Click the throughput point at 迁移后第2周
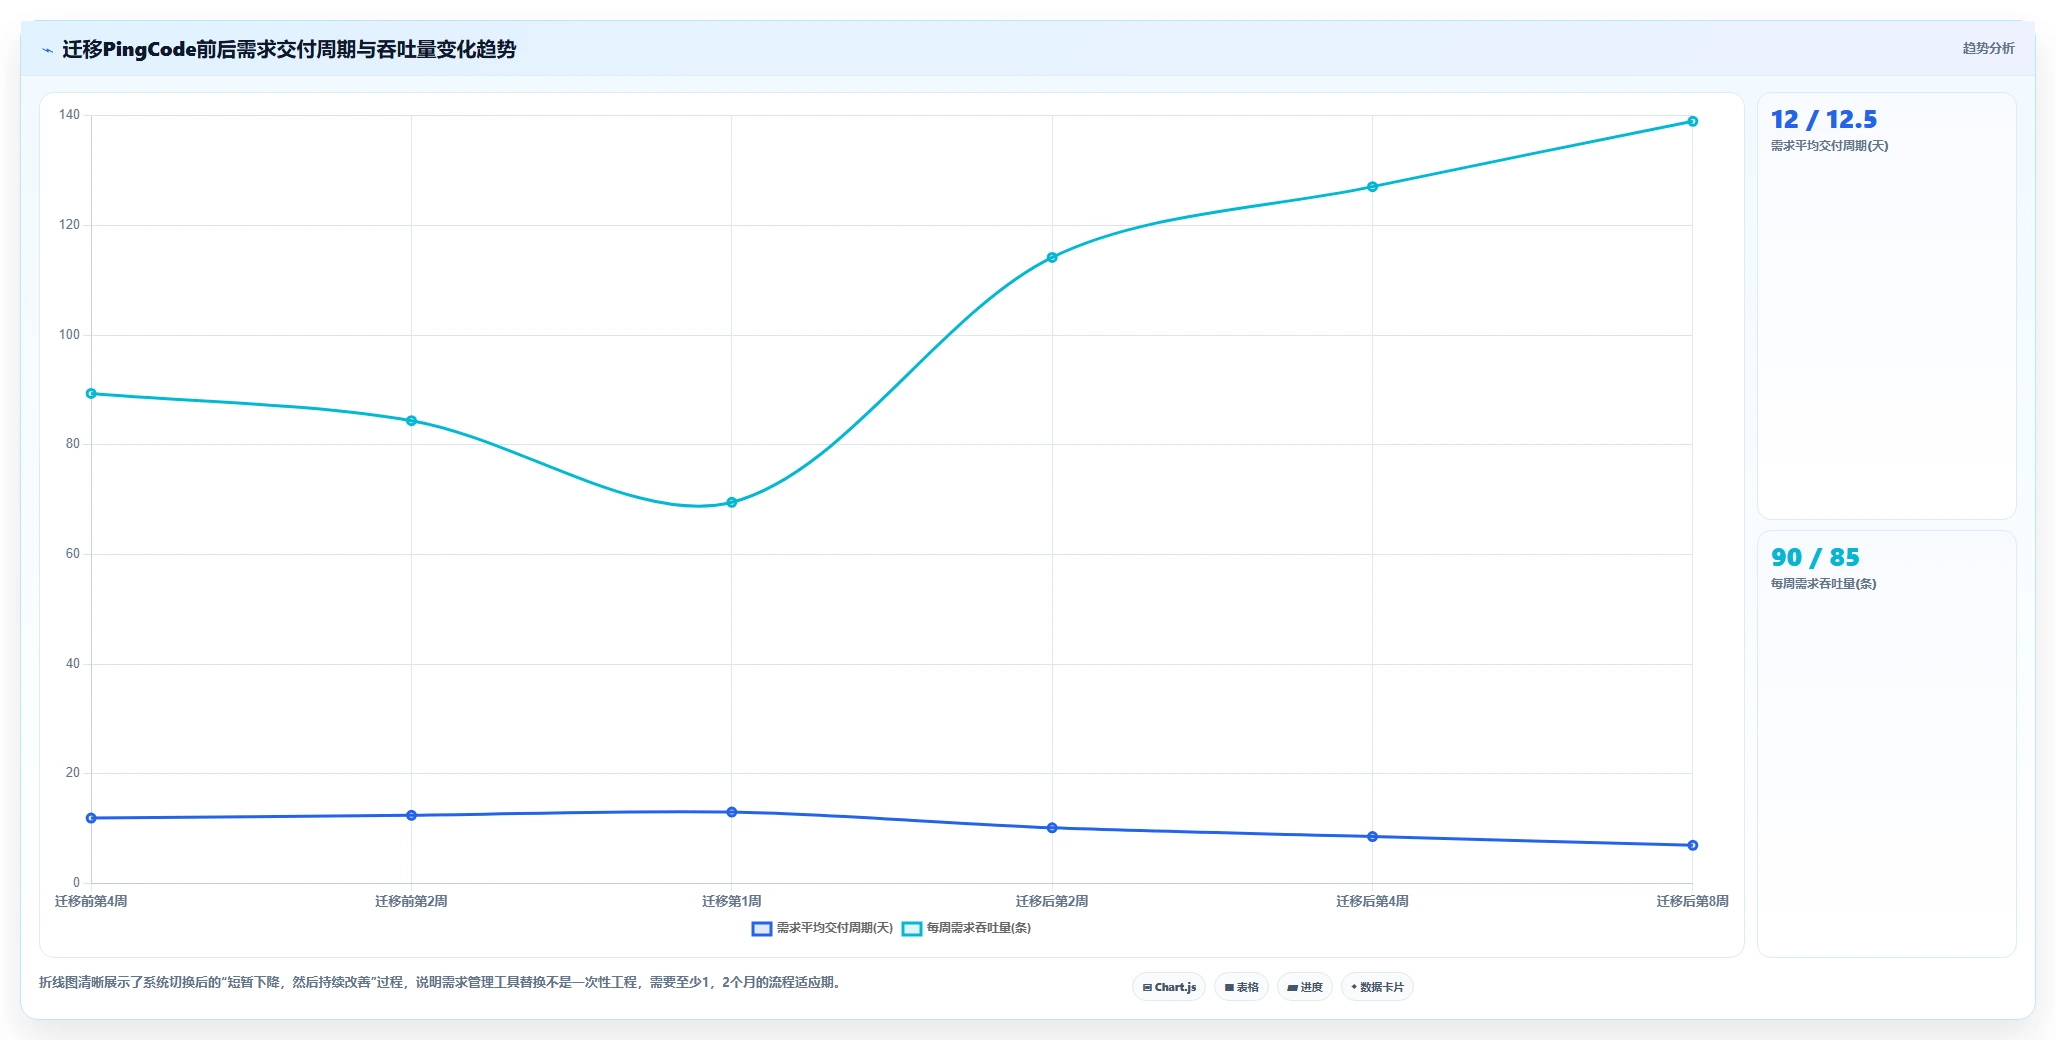 pyautogui.click(x=1052, y=258)
